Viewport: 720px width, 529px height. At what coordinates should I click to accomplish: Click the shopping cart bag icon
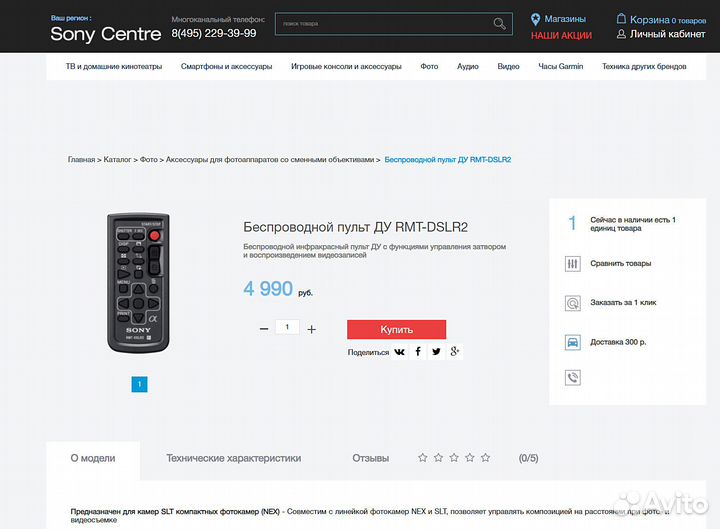click(x=621, y=19)
